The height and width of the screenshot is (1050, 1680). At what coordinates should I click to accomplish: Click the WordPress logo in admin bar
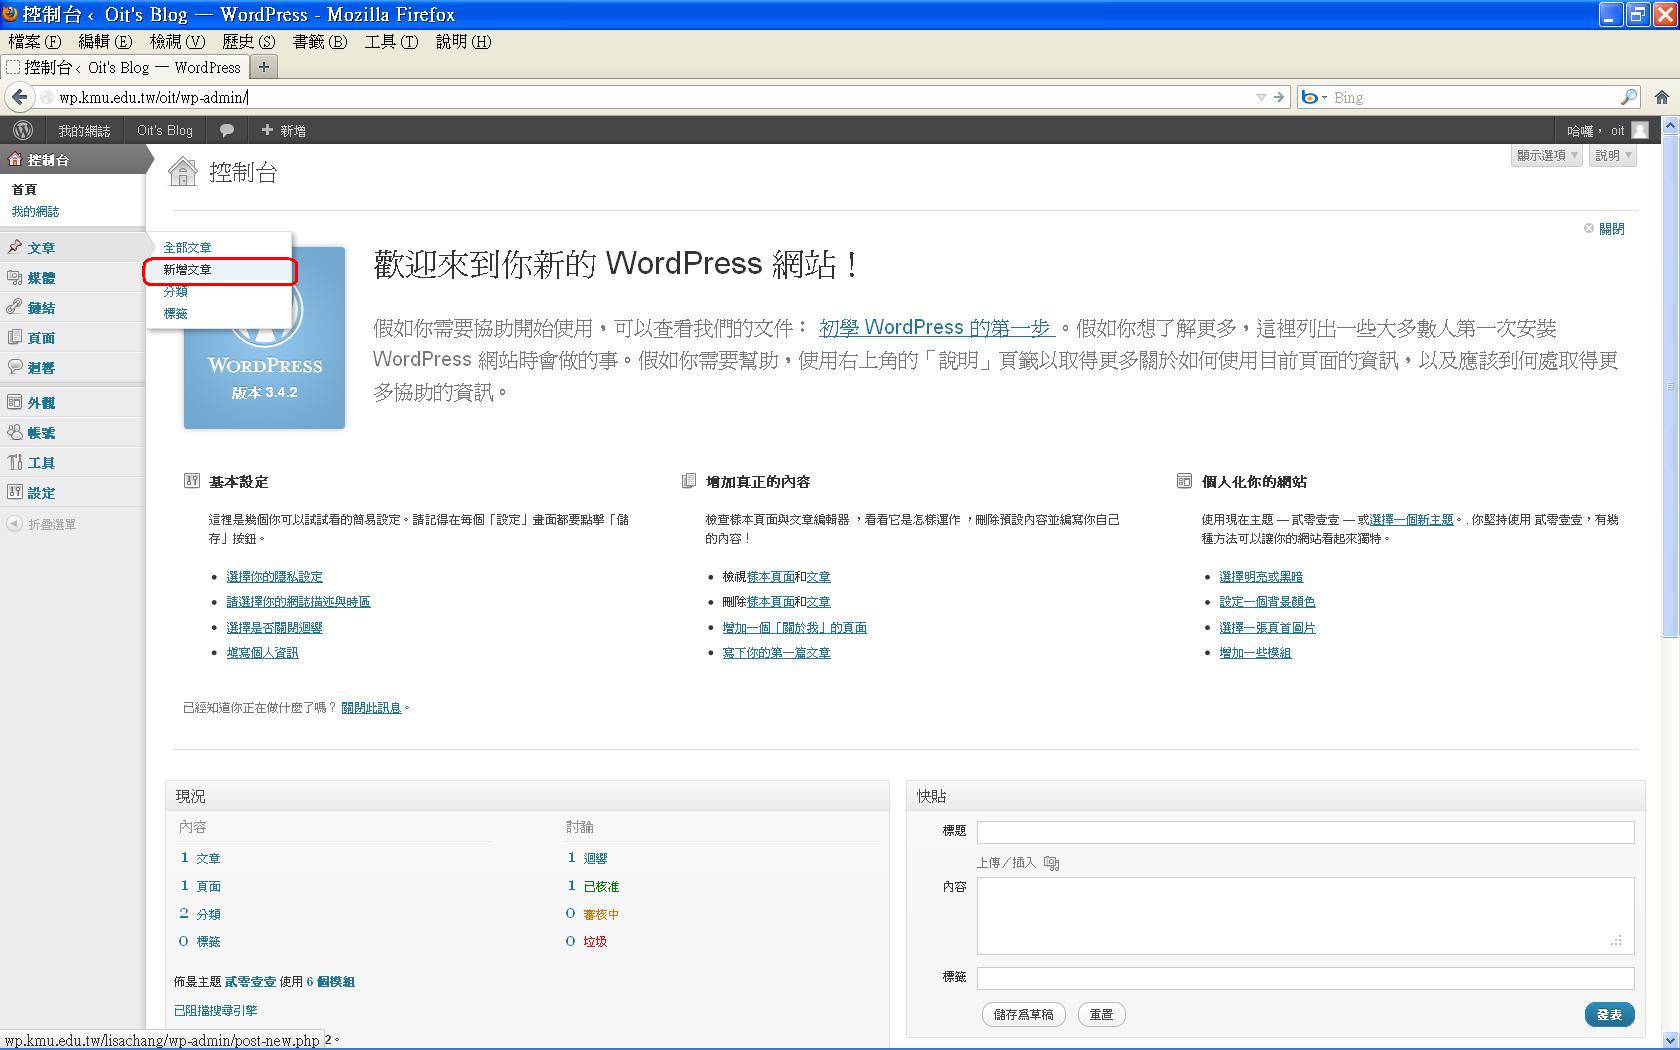click(22, 130)
